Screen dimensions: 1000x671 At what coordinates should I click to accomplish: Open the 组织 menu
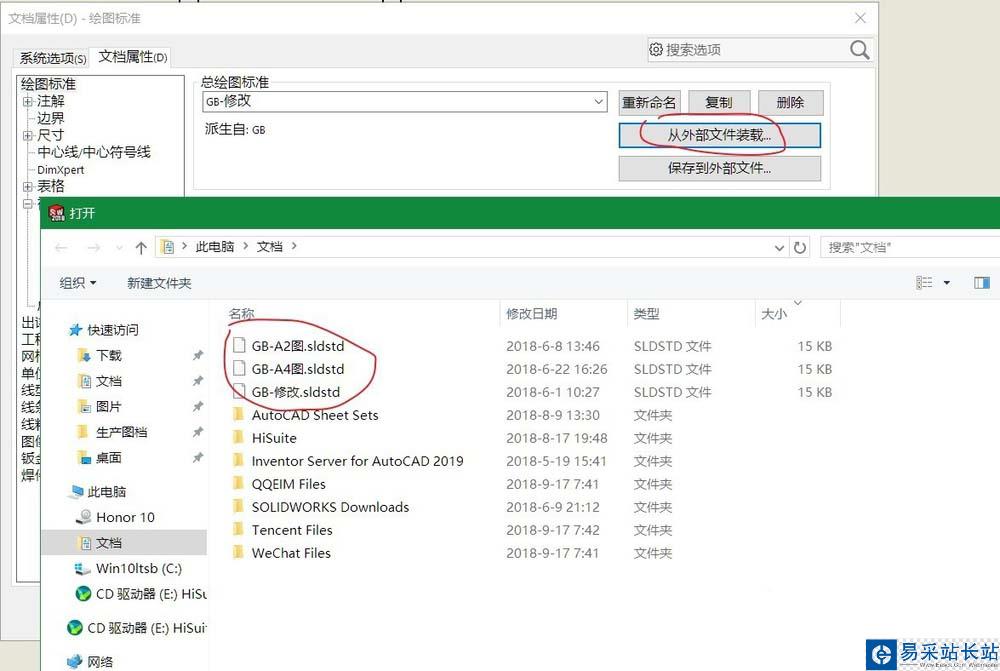pos(78,283)
